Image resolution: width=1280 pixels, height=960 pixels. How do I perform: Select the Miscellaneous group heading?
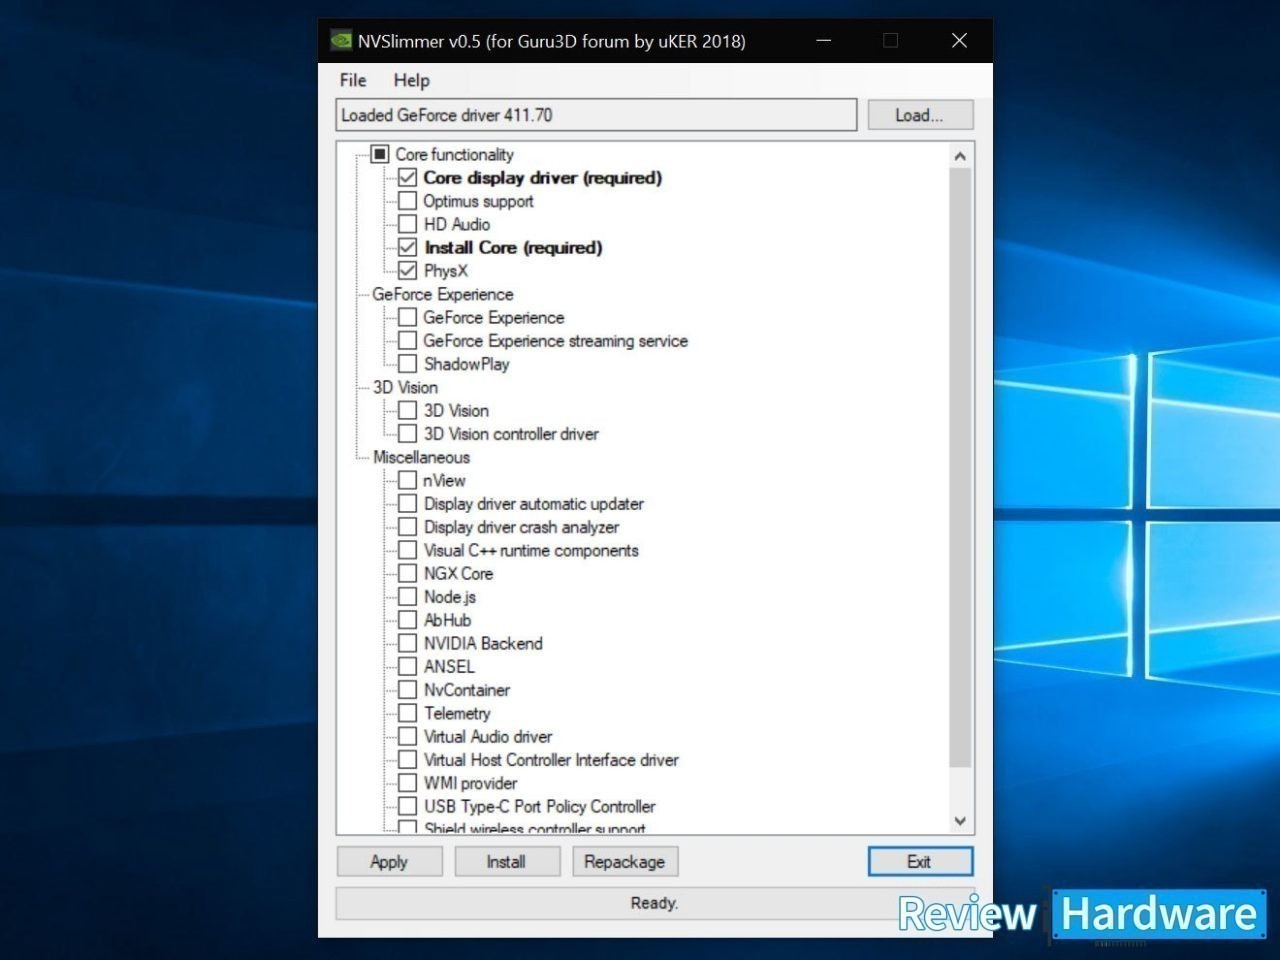421,457
